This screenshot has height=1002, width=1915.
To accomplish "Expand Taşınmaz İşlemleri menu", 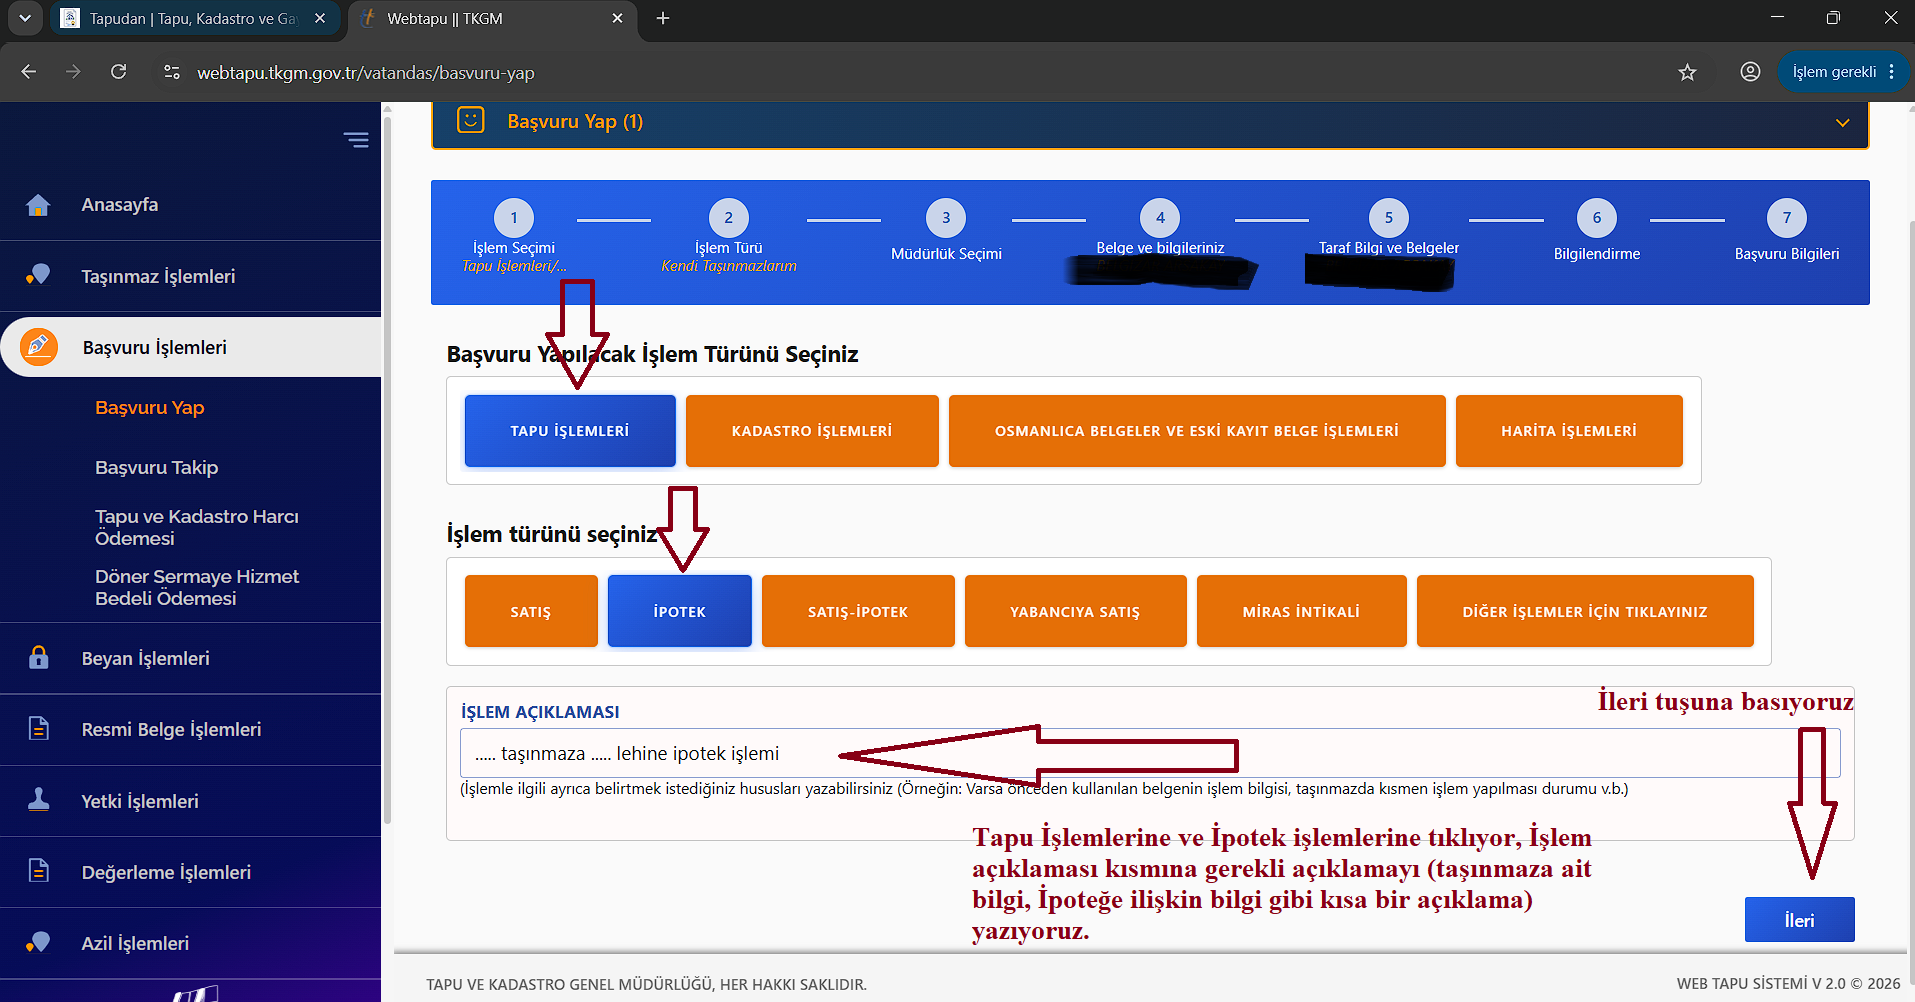I will pos(158,276).
